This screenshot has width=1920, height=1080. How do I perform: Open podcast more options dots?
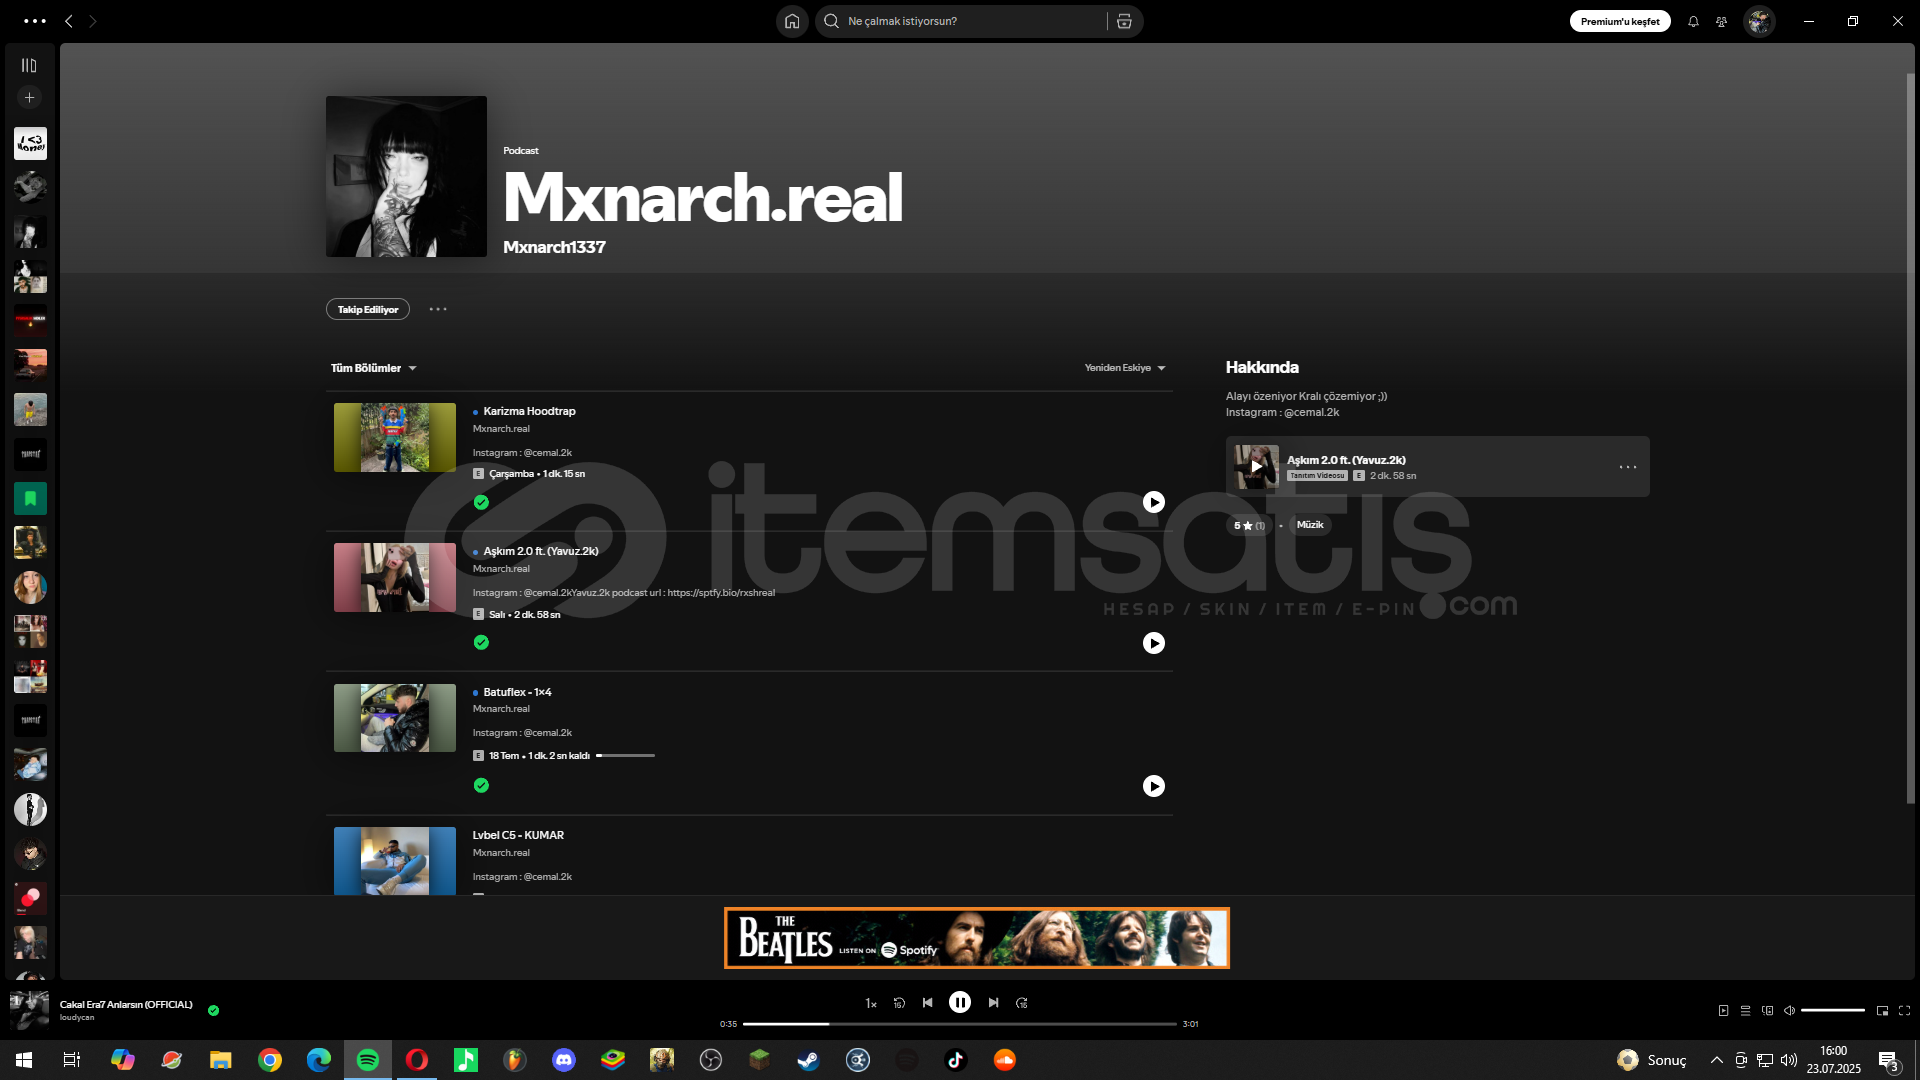438,309
